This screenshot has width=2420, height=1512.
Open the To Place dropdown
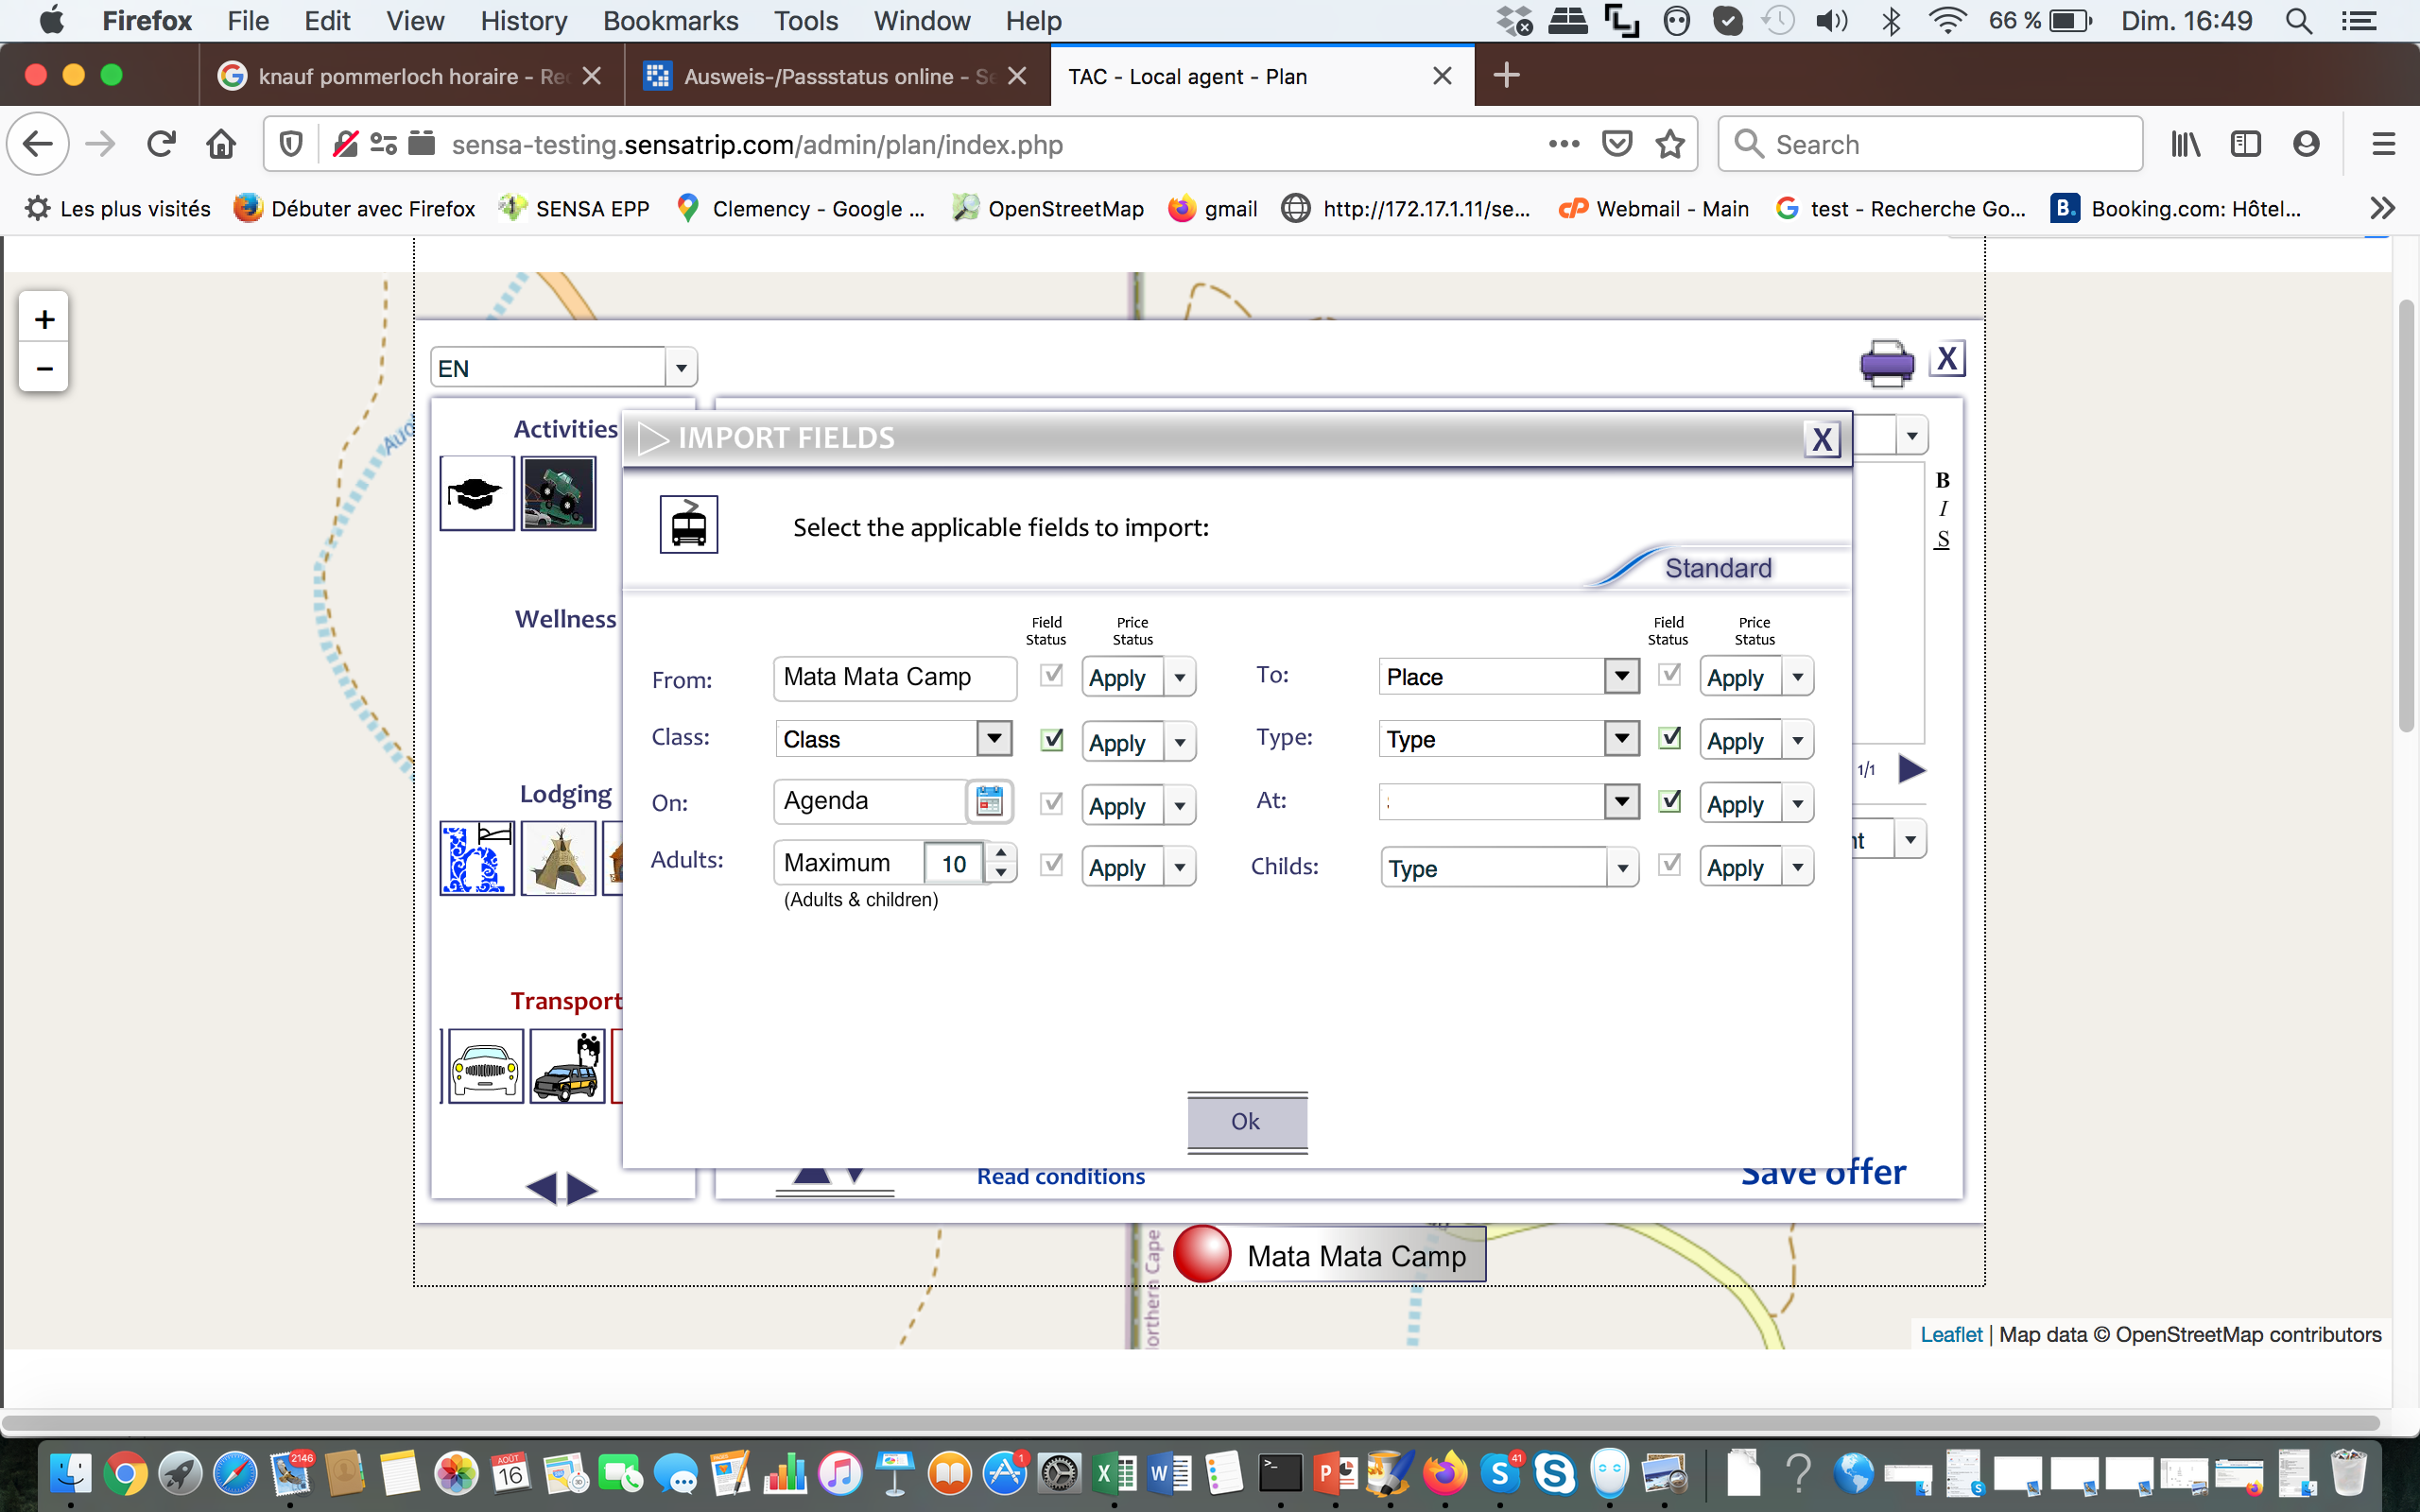point(1621,676)
